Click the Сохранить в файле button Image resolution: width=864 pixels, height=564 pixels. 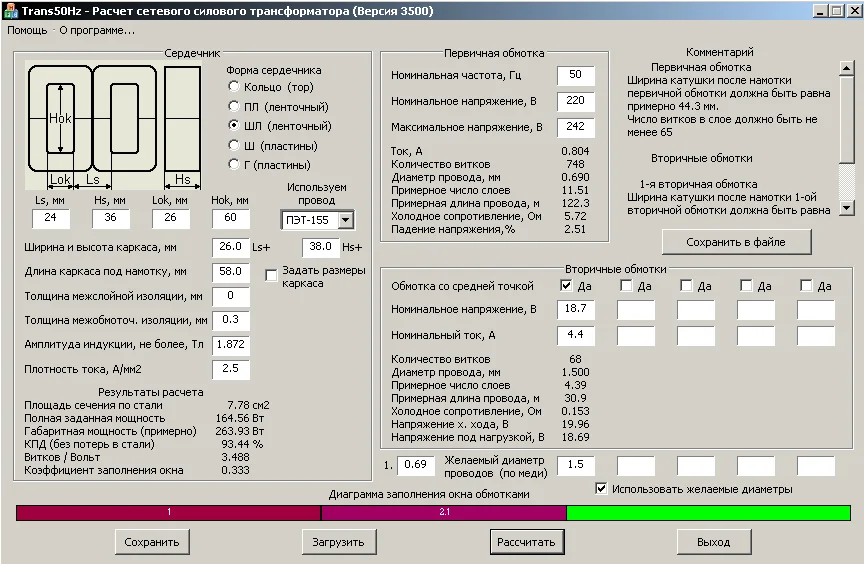[x=736, y=242]
